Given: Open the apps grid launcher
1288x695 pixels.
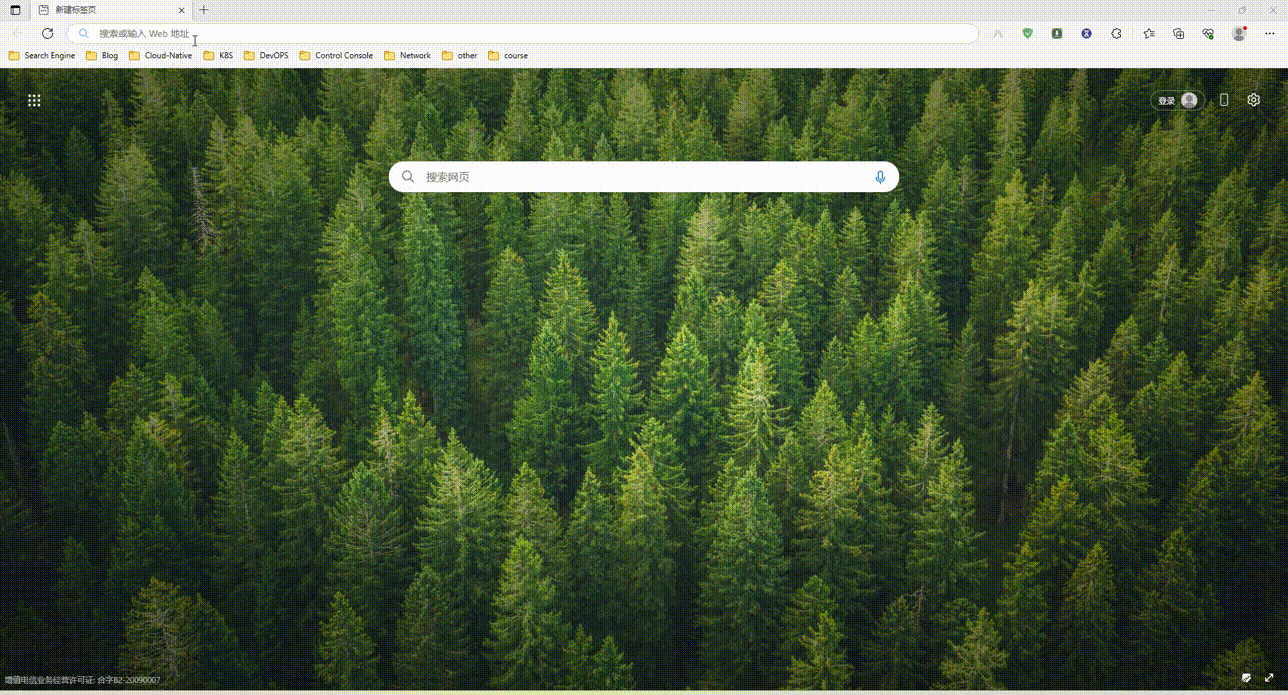Looking at the screenshot, I should click(34, 100).
